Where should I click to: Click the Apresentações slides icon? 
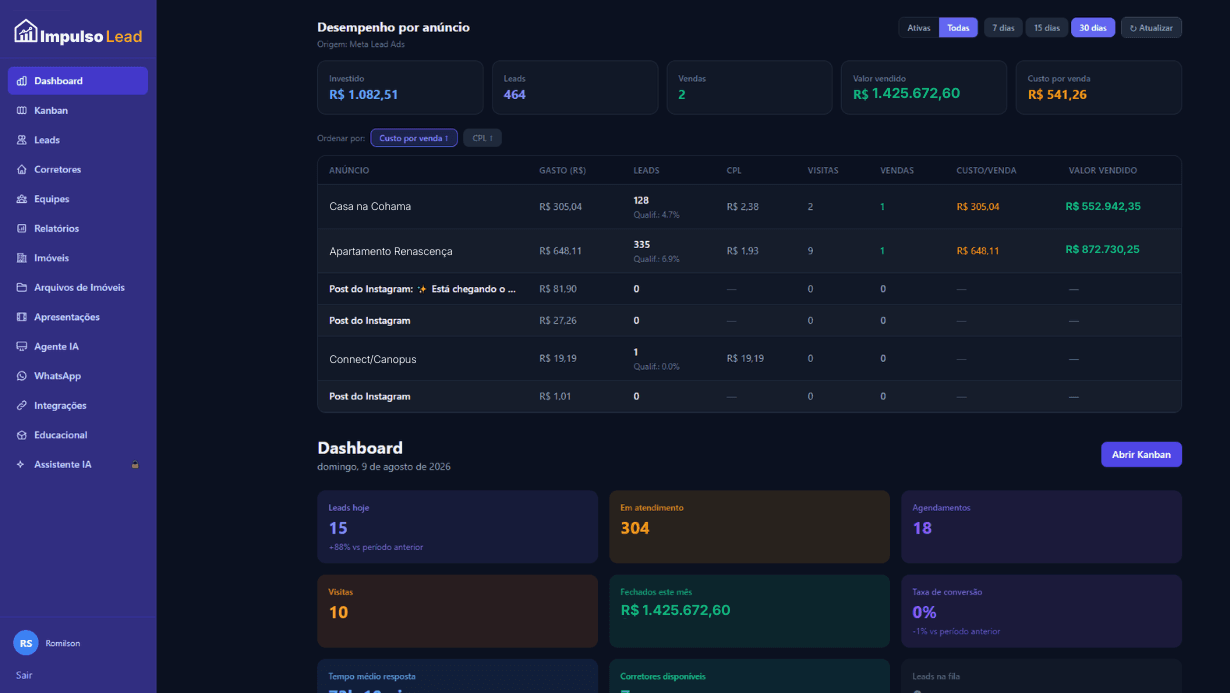click(x=22, y=317)
